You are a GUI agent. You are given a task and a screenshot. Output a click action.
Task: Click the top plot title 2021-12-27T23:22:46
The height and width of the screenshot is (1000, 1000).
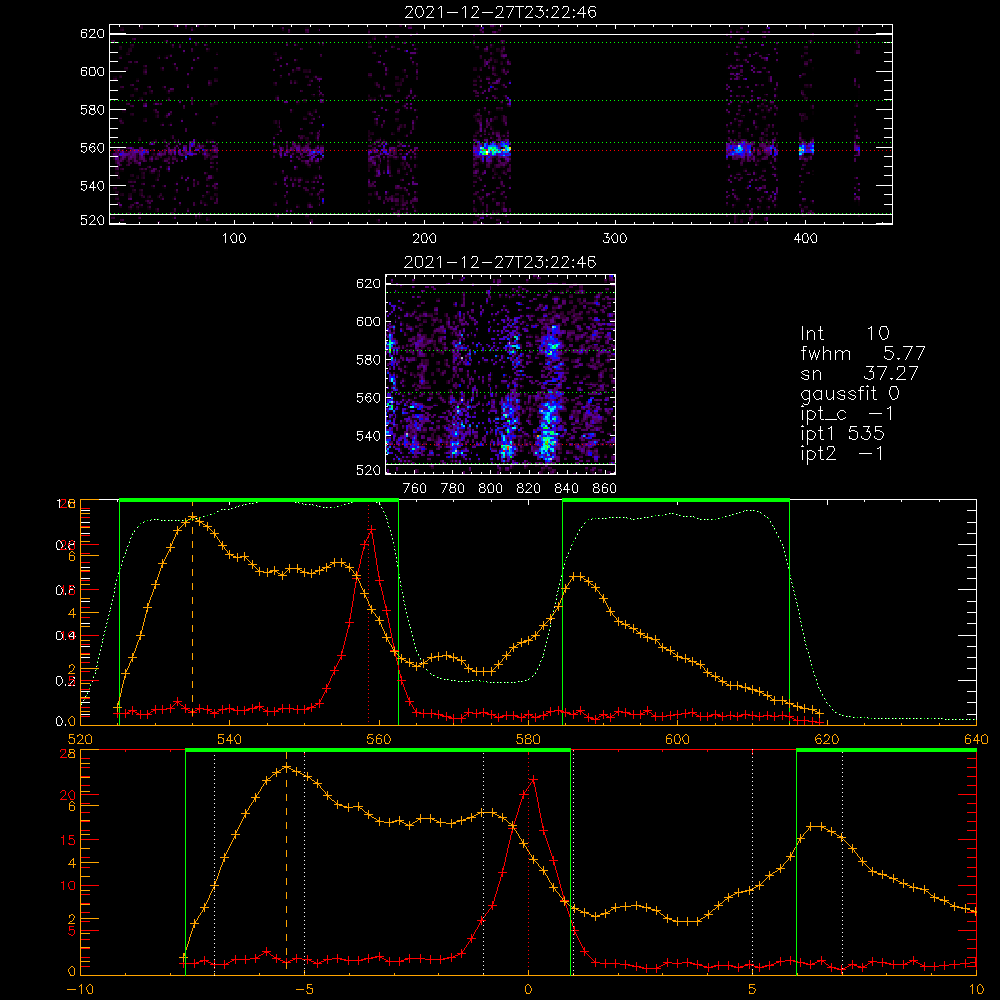[x=500, y=12]
